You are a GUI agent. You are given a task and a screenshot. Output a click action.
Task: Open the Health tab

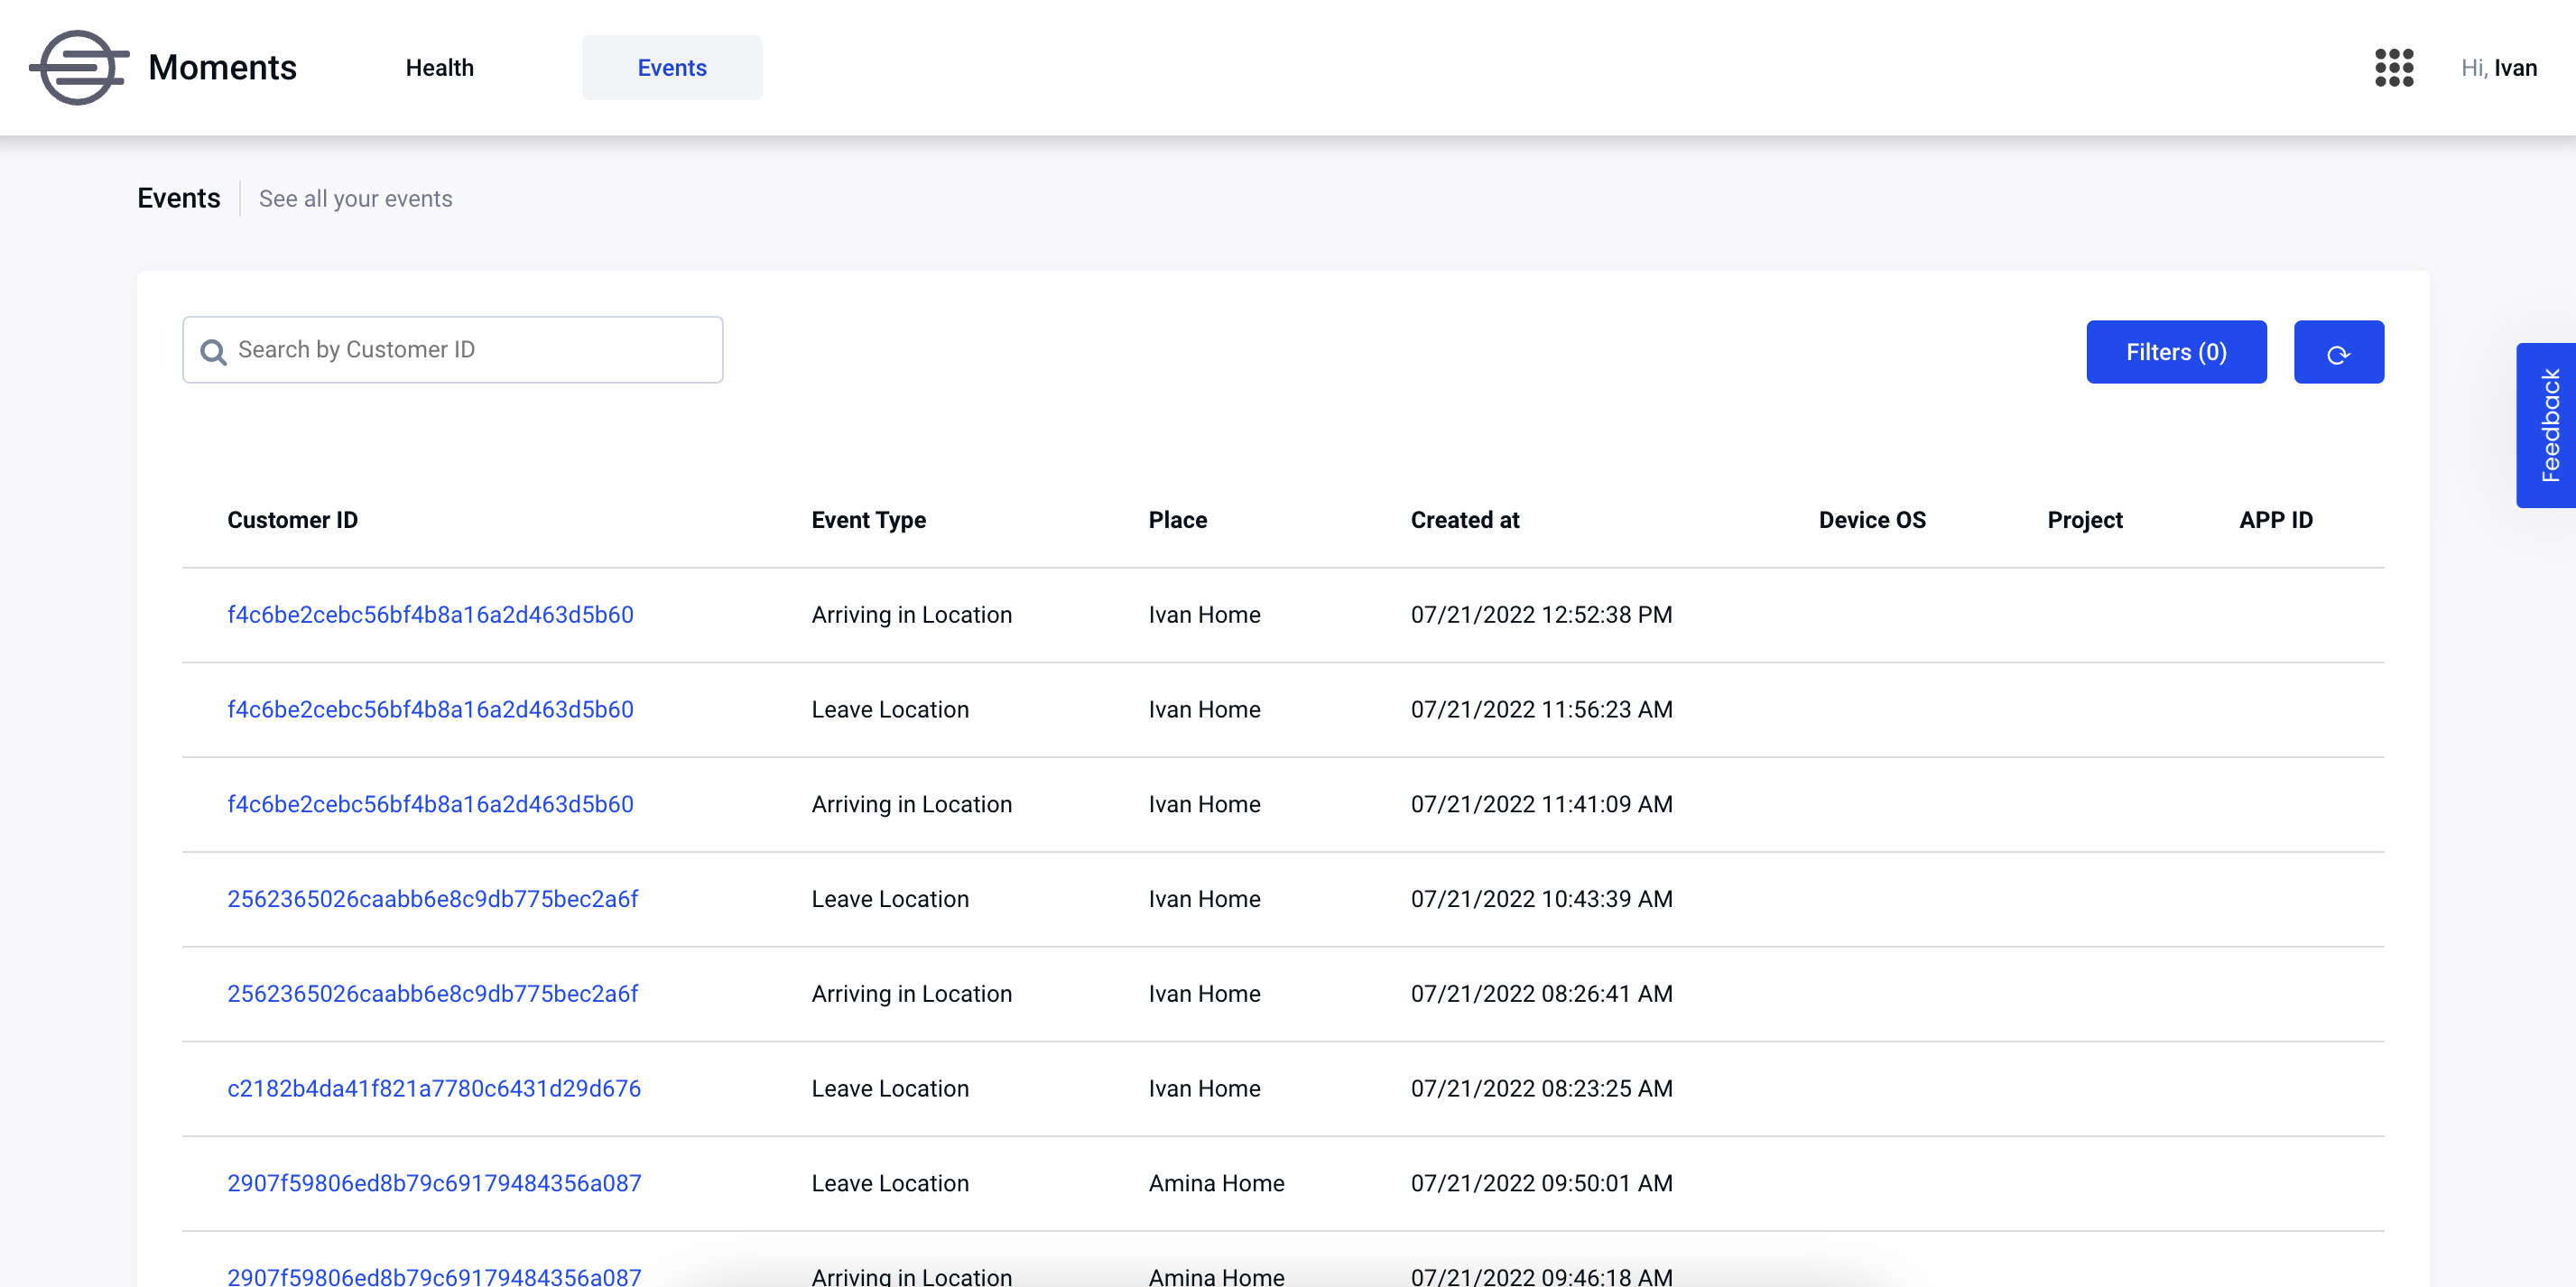(x=439, y=67)
